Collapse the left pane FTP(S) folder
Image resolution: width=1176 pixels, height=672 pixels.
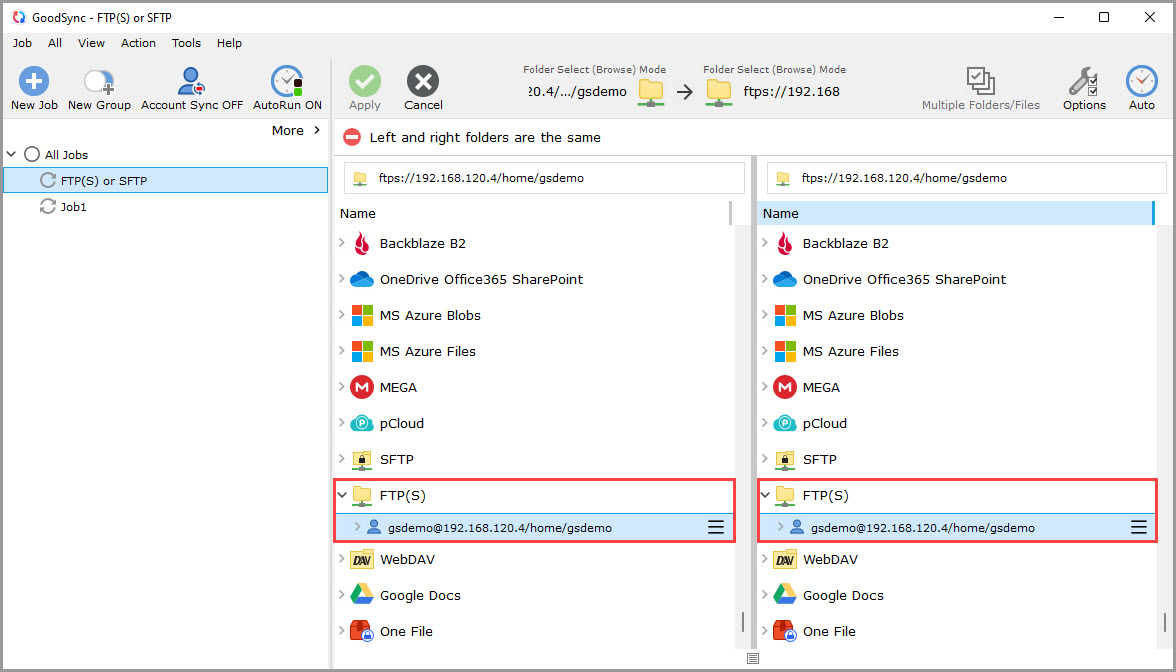(x=342, y=495)
